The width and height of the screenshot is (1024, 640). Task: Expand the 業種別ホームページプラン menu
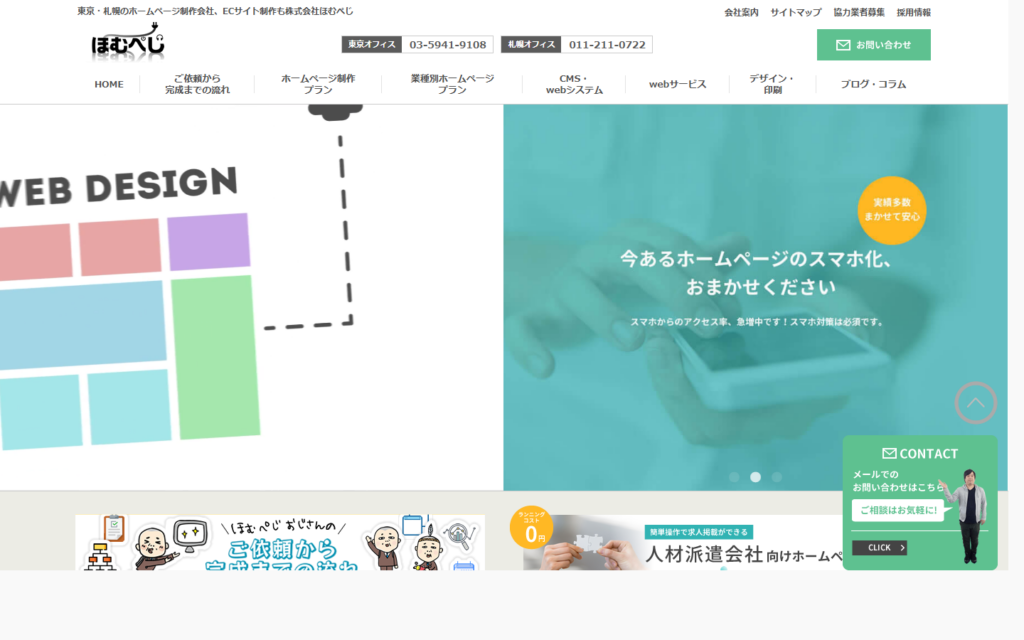click(x=452, y=84)
